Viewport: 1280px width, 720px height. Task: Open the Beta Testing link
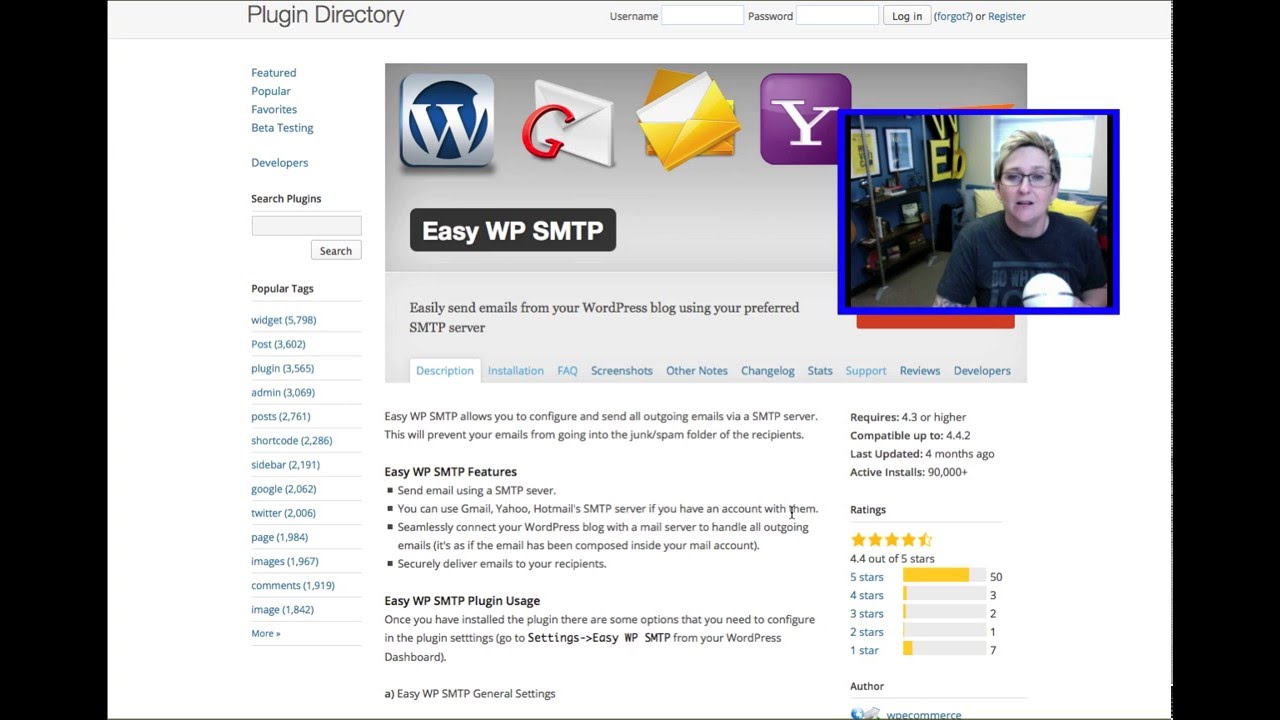click(282, 128)
